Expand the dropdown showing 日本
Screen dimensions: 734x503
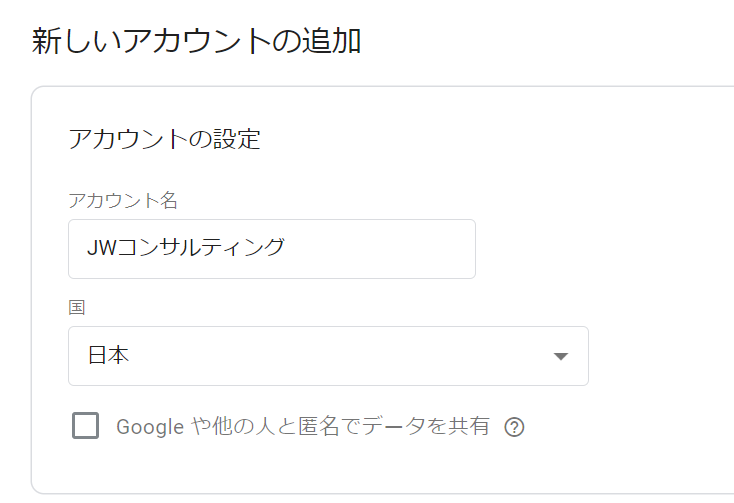coord(328,356)
